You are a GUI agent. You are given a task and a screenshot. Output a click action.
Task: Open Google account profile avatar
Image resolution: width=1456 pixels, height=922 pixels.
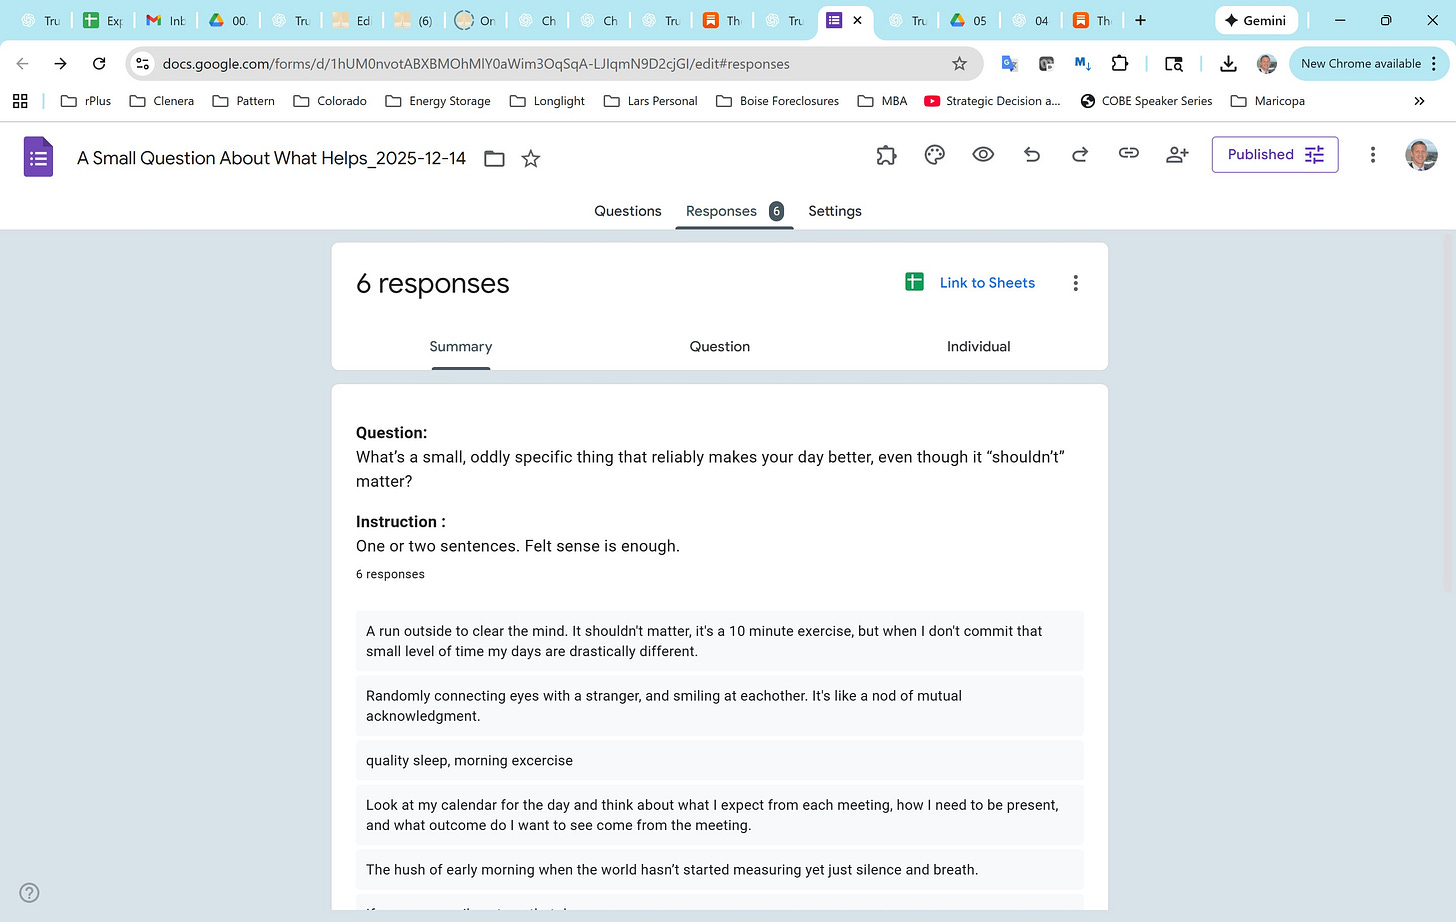[x=1421, y=154]
